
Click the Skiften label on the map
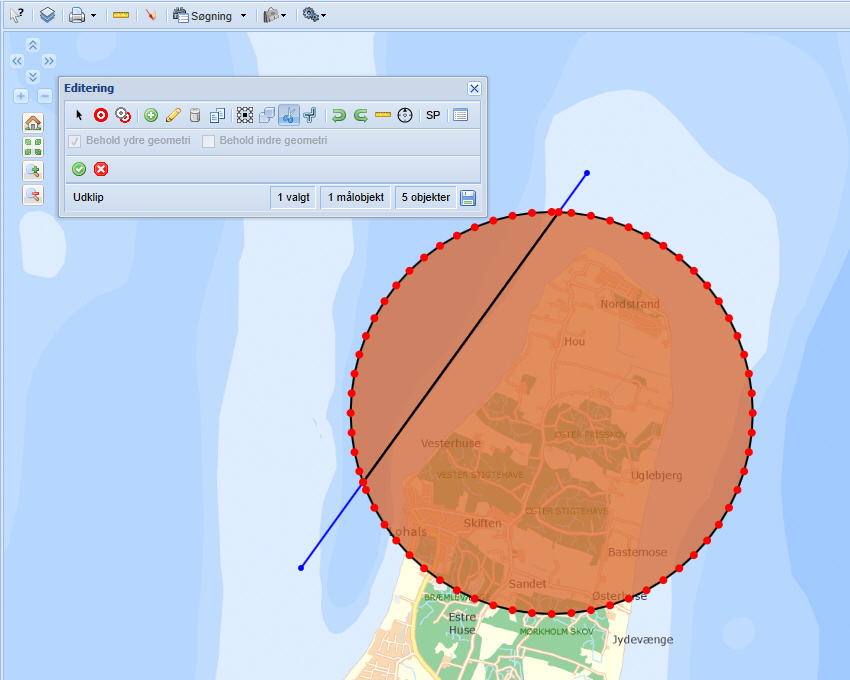click(x=482, y=523)
